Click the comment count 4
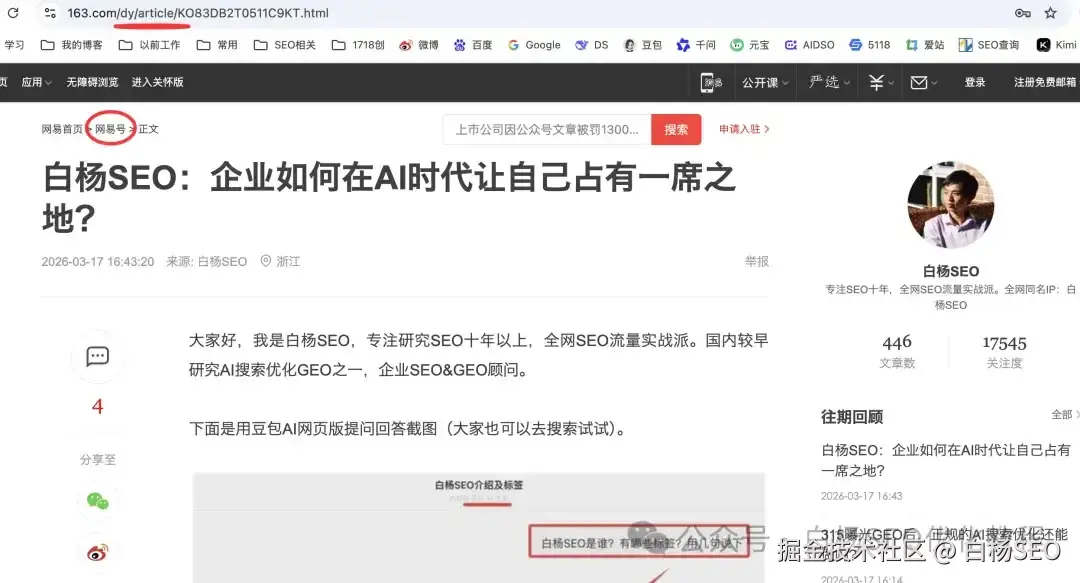This screenshot has height=583, width=1080. tap(97, 407)
